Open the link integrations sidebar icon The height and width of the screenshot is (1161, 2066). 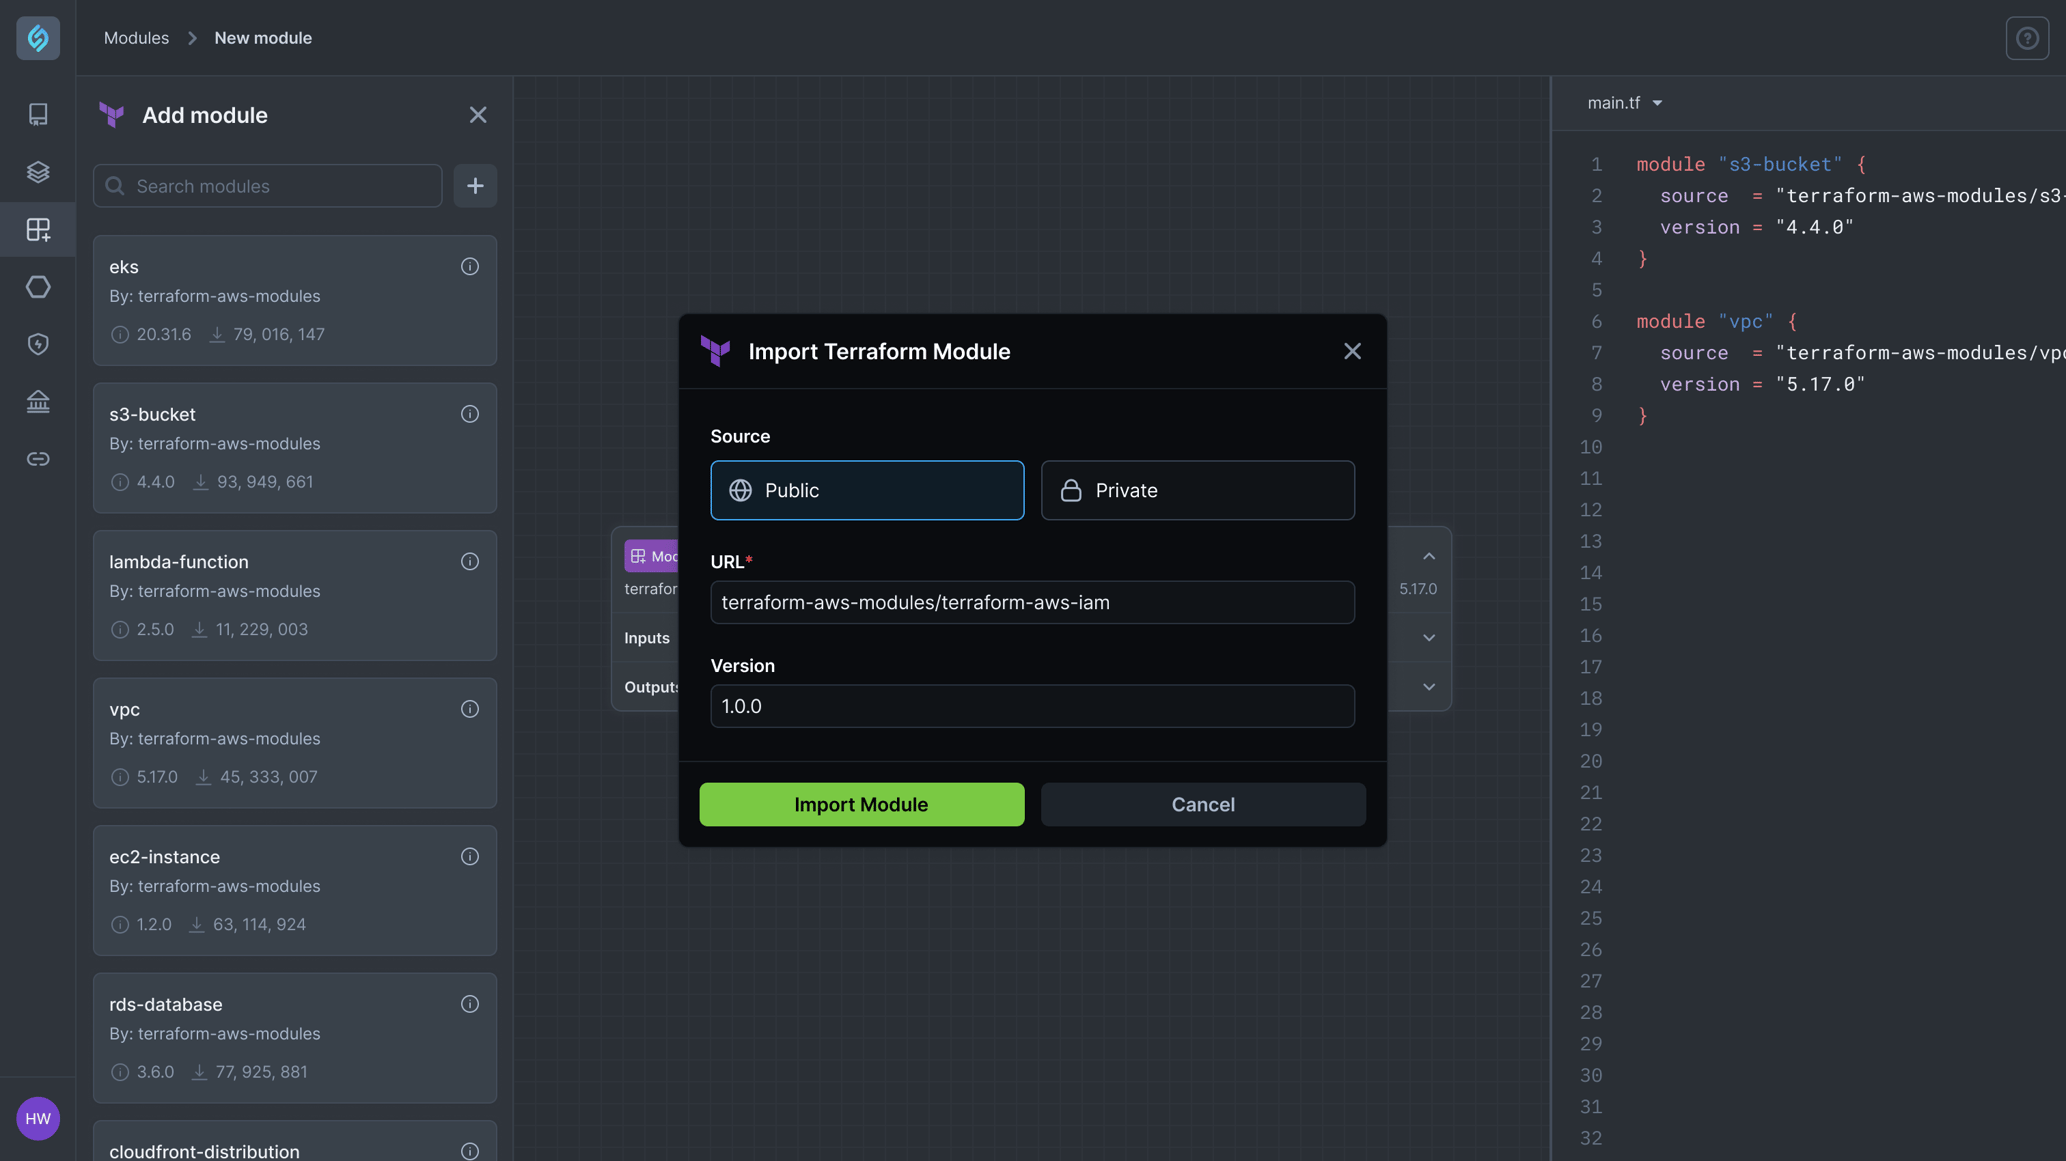[38, 459]
